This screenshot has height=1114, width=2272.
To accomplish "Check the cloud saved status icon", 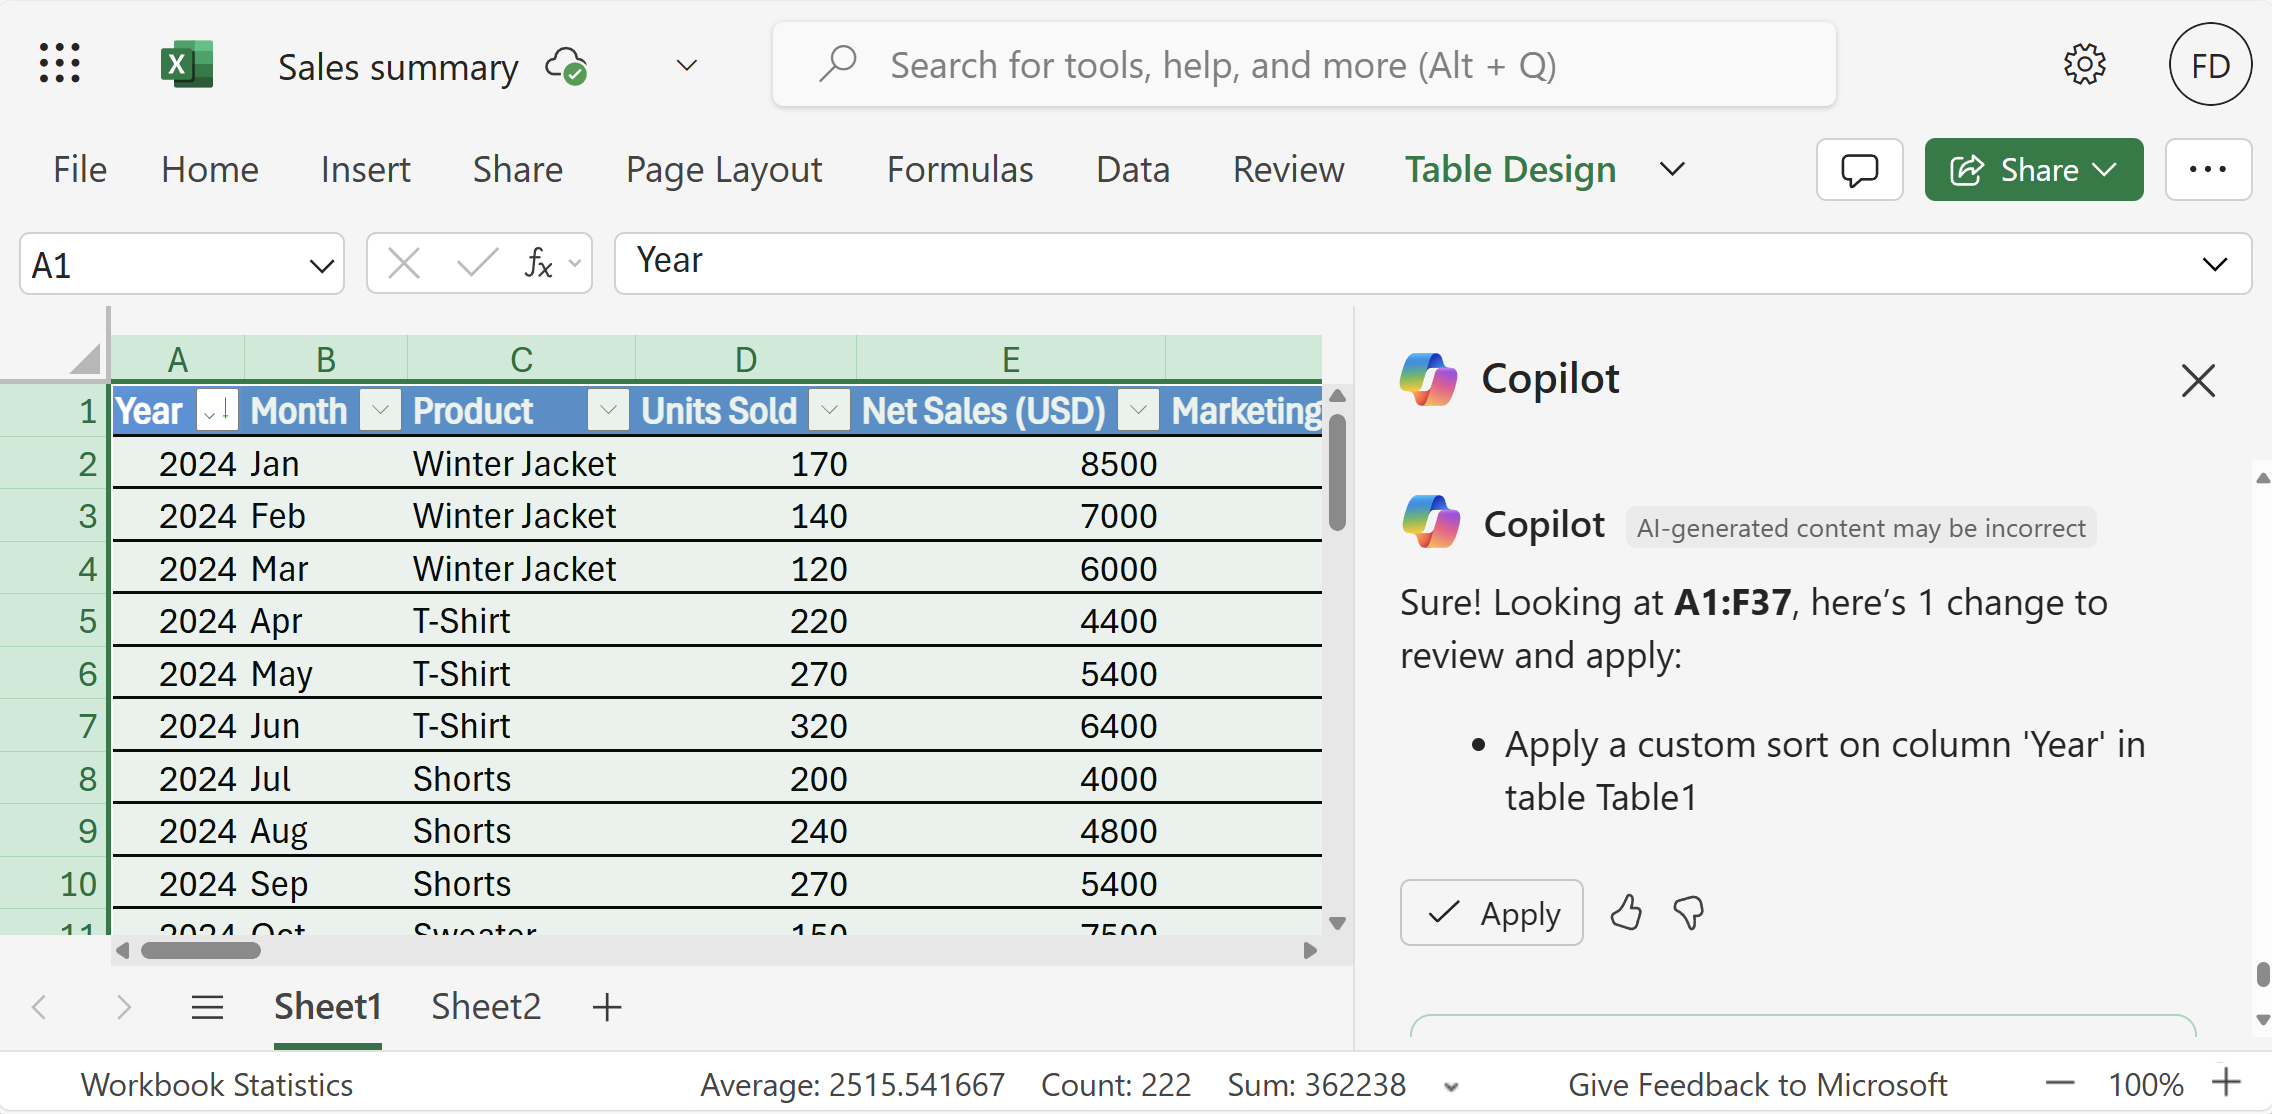I will 567,66.
